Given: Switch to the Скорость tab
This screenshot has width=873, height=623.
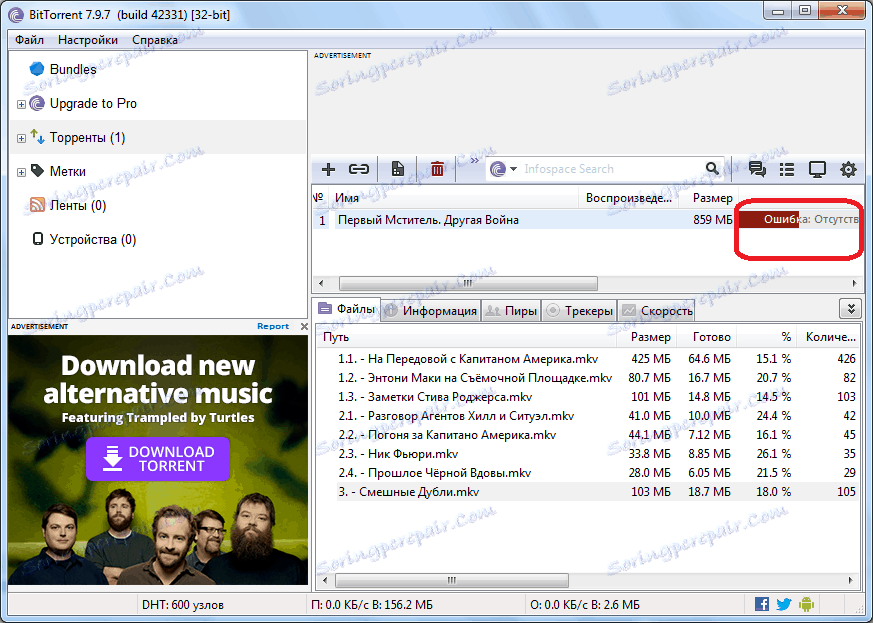Looking at the screenshot, I should pos(657,311).
